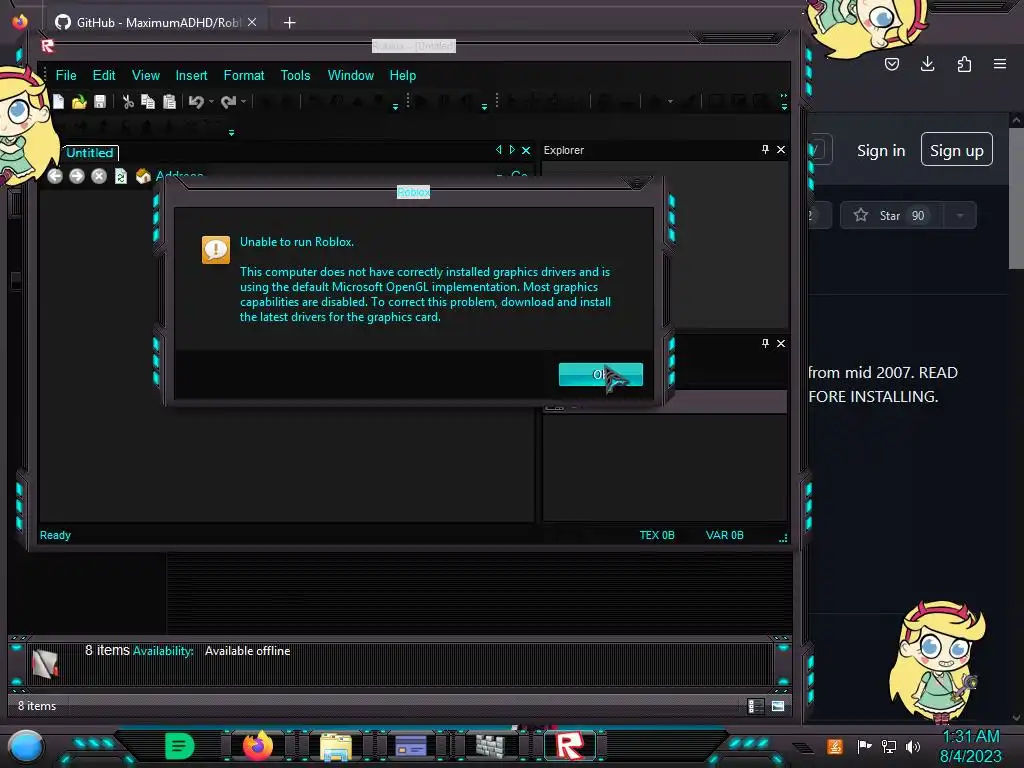
Task: Expand the Undo history dropdown arrow
Action: [x=212, y=102]
